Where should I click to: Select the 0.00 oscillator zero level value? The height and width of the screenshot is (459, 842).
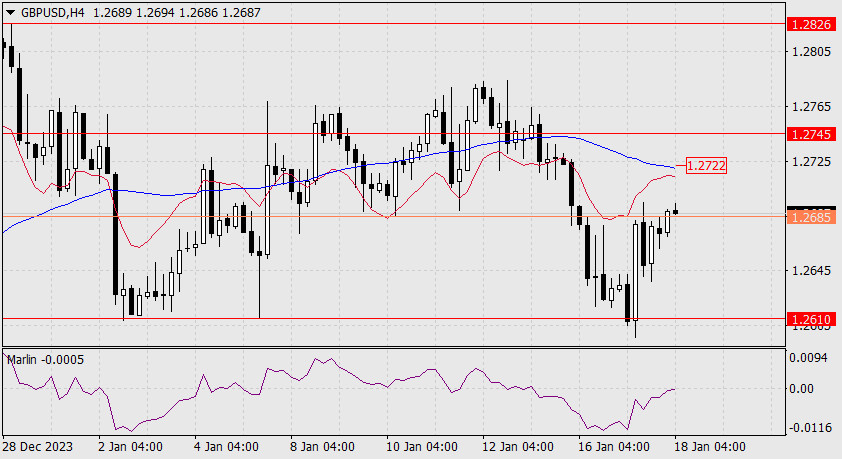point(801,389)
